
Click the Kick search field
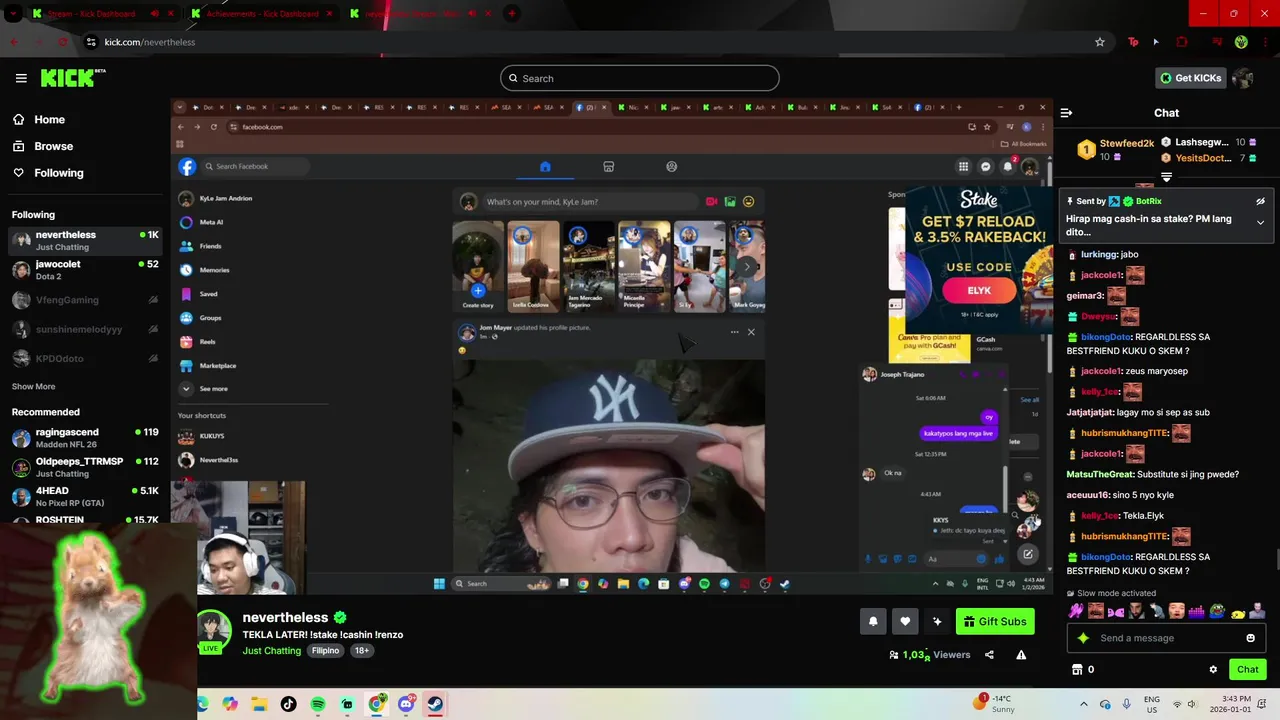(x=640, y=78)
